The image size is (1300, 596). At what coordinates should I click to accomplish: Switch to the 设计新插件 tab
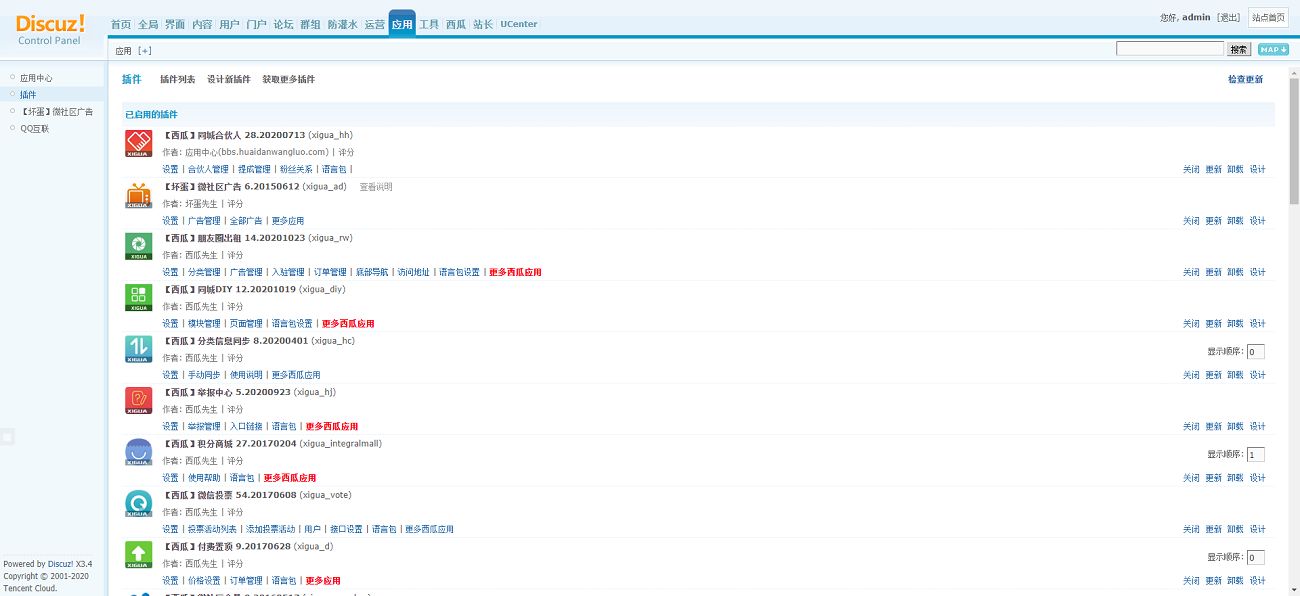point(229,79)
